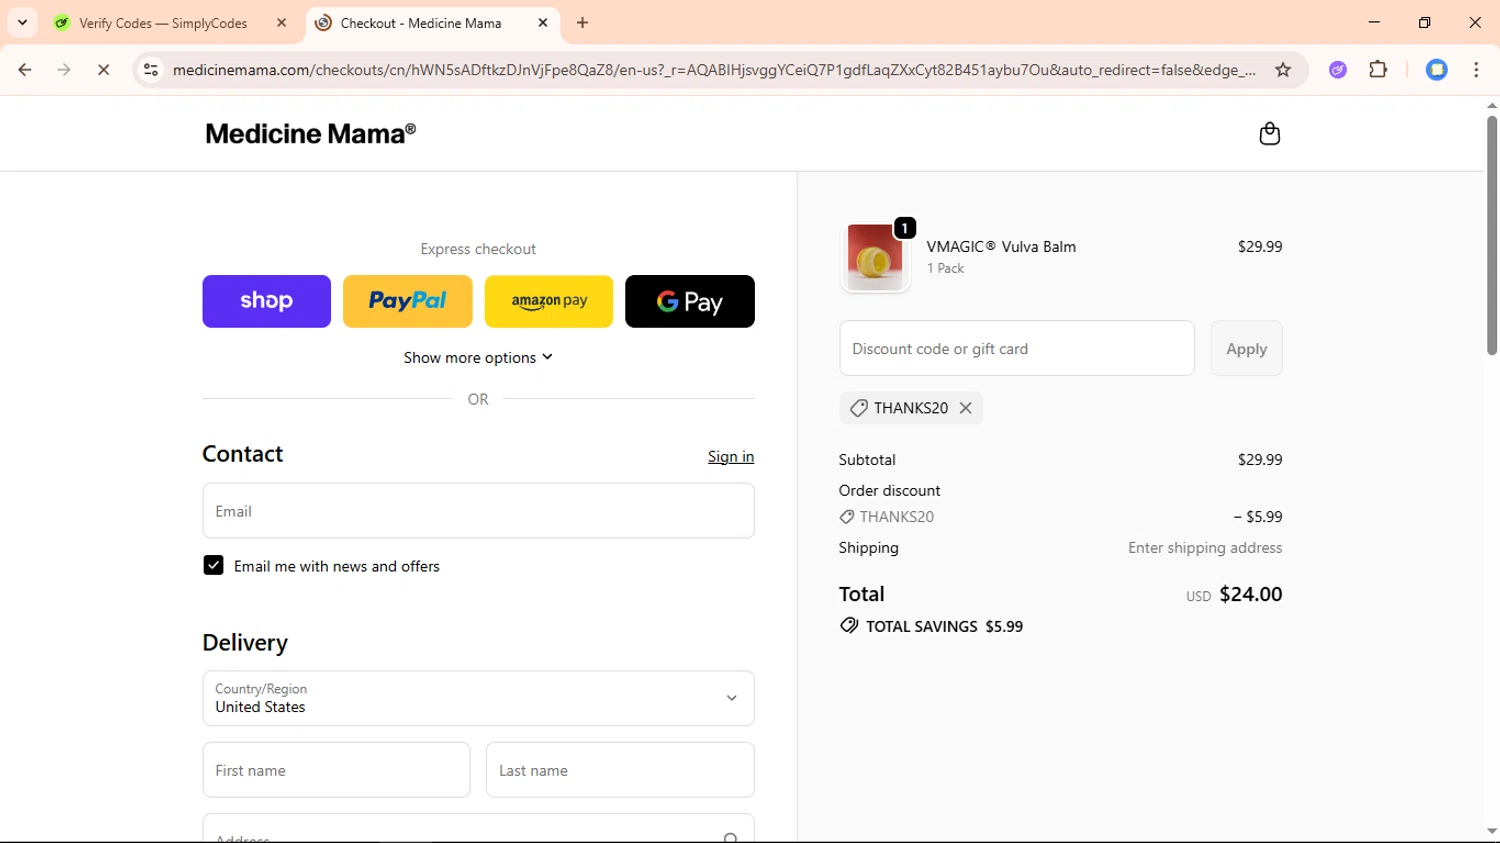The width and height of the screenshot is (1500, 843).
Task: Follow the Sign in link
Action: click(x=731, y=457)
